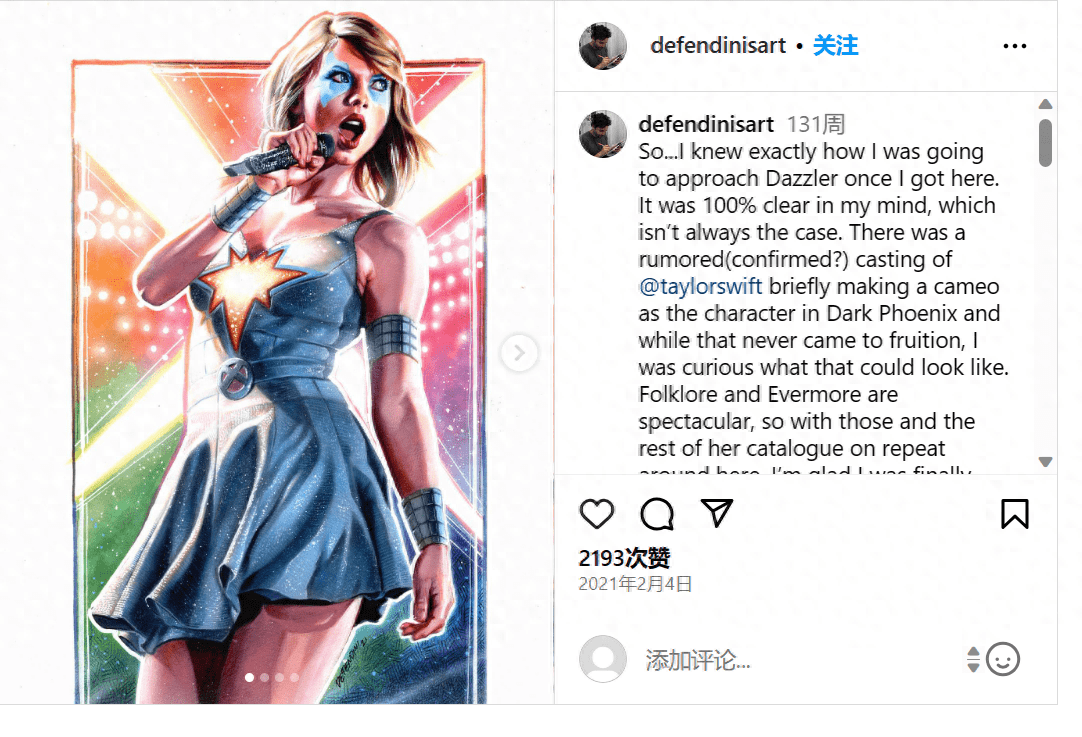Image resolution: width=1082 pixels, height=737 pixels.
Task: Click the caption scrollbar down arrow
Action: 1045,462
